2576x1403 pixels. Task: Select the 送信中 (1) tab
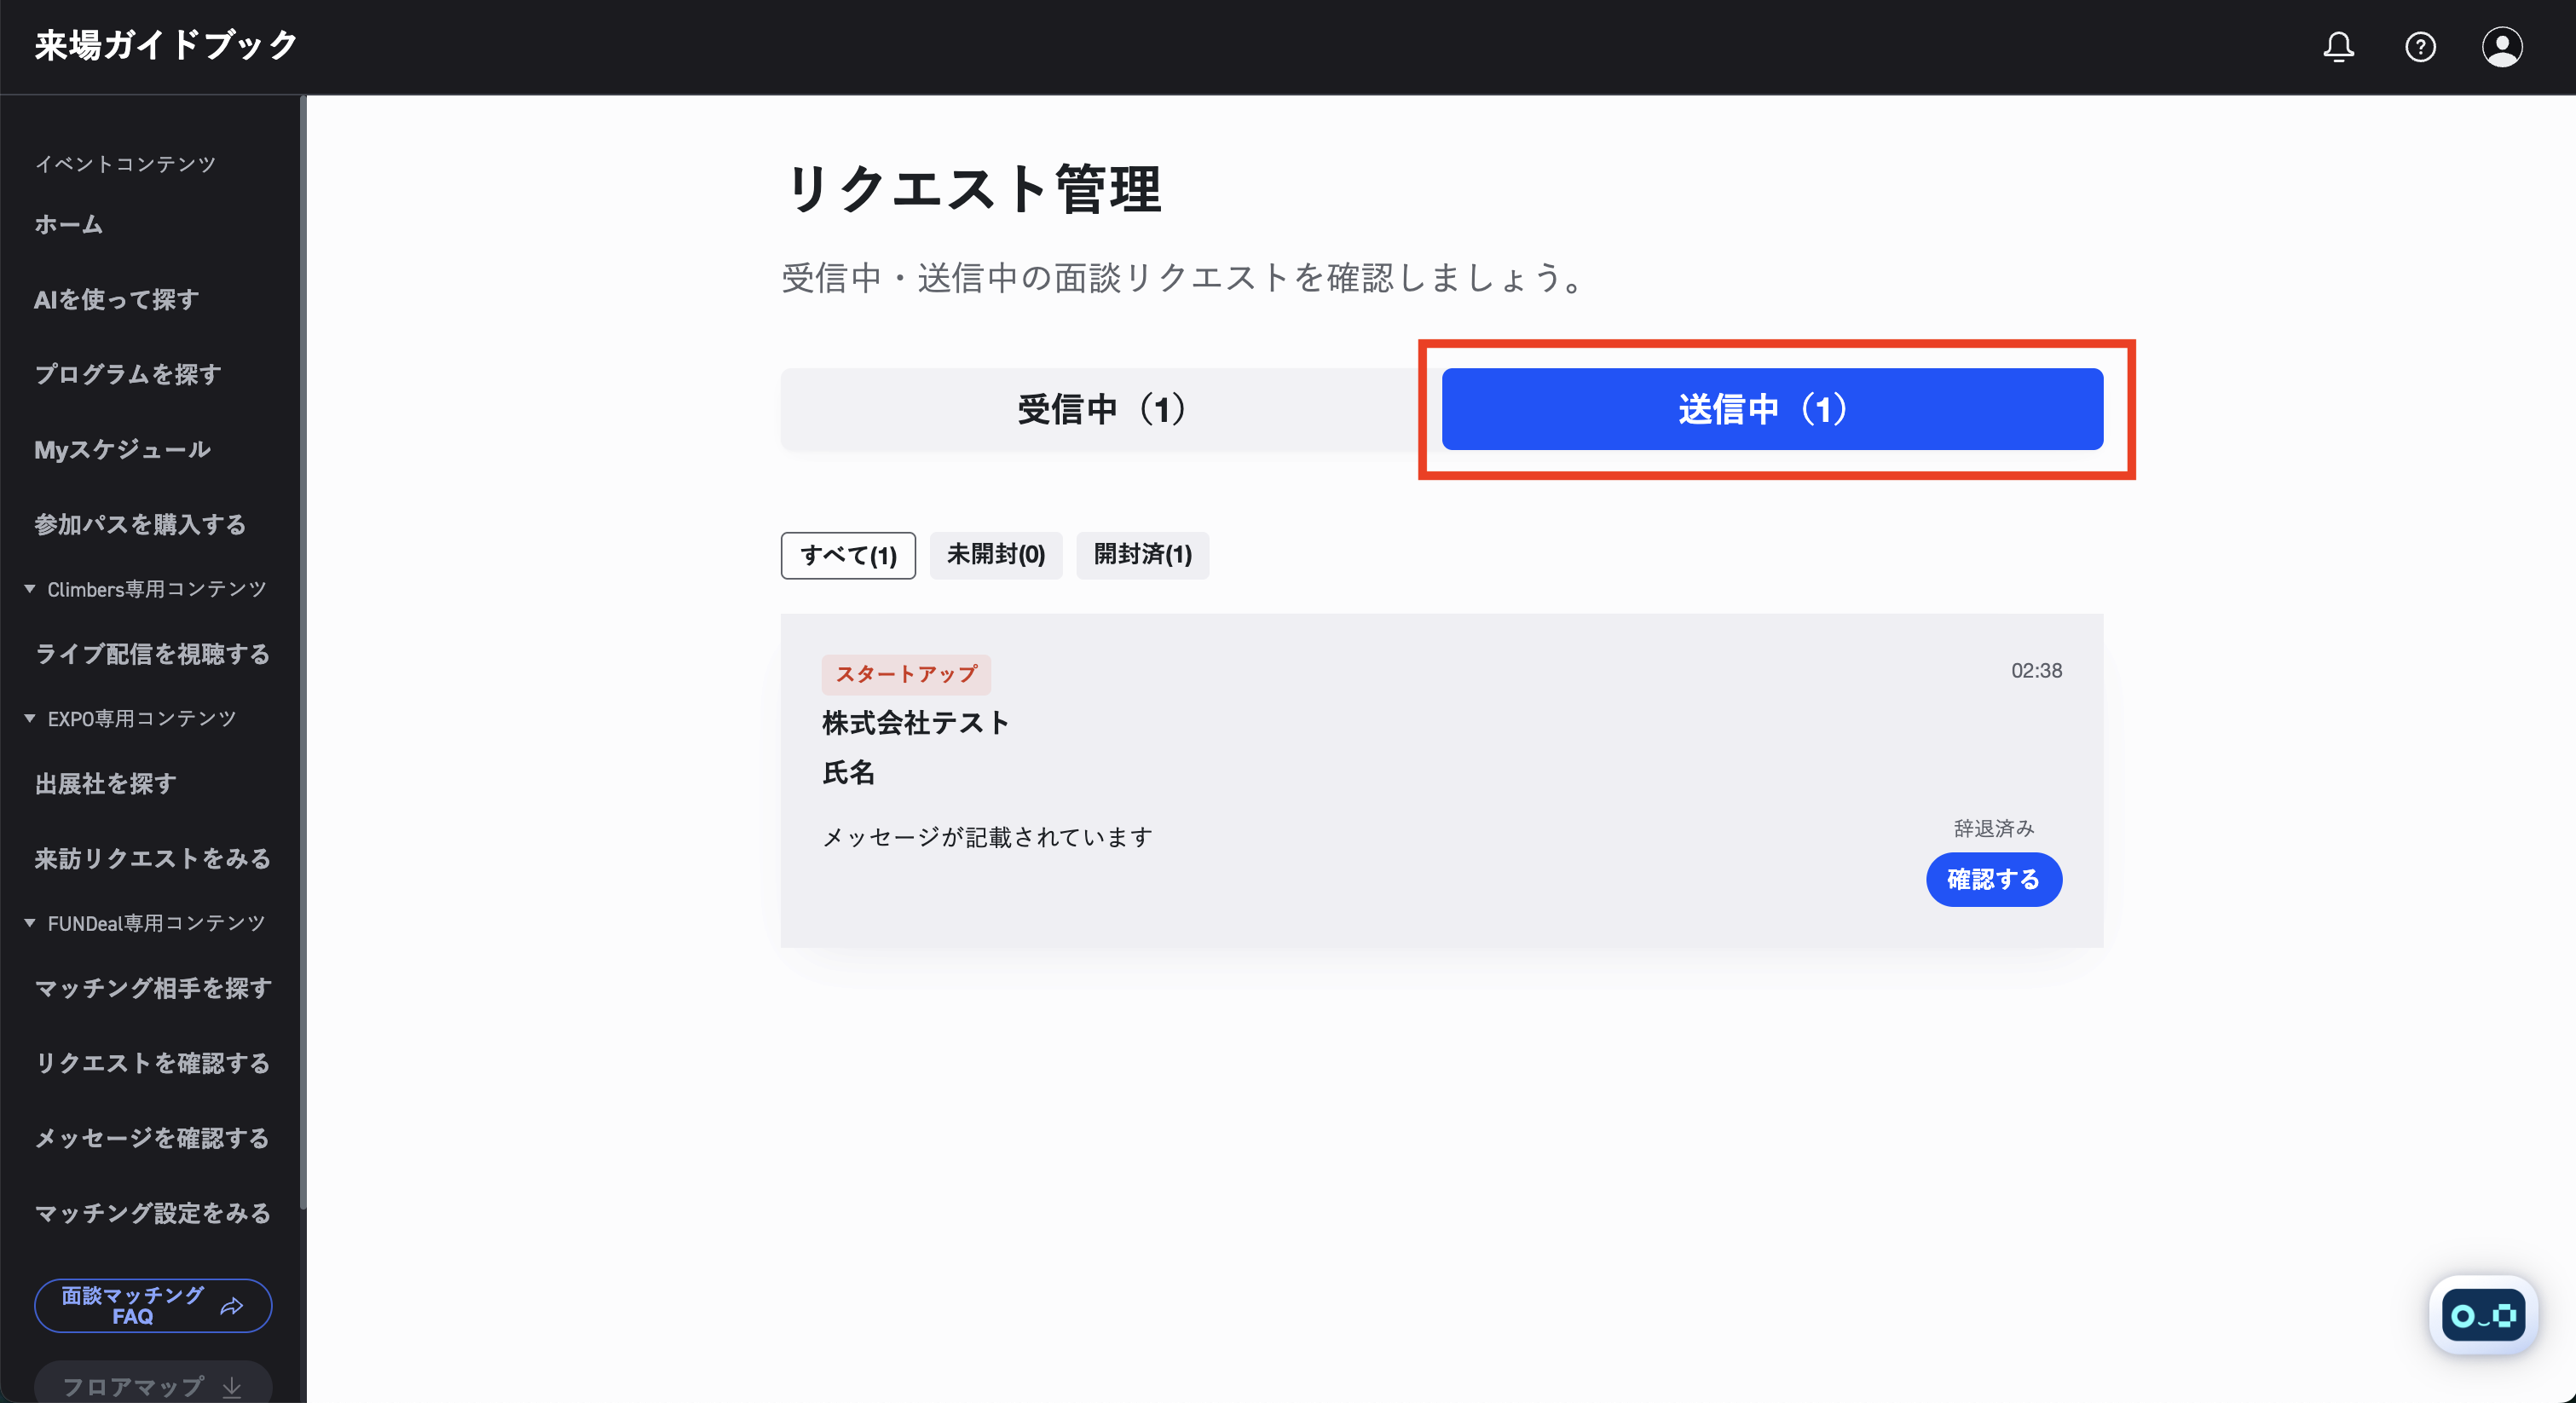pyautogui.click(x=1772, y=409)
